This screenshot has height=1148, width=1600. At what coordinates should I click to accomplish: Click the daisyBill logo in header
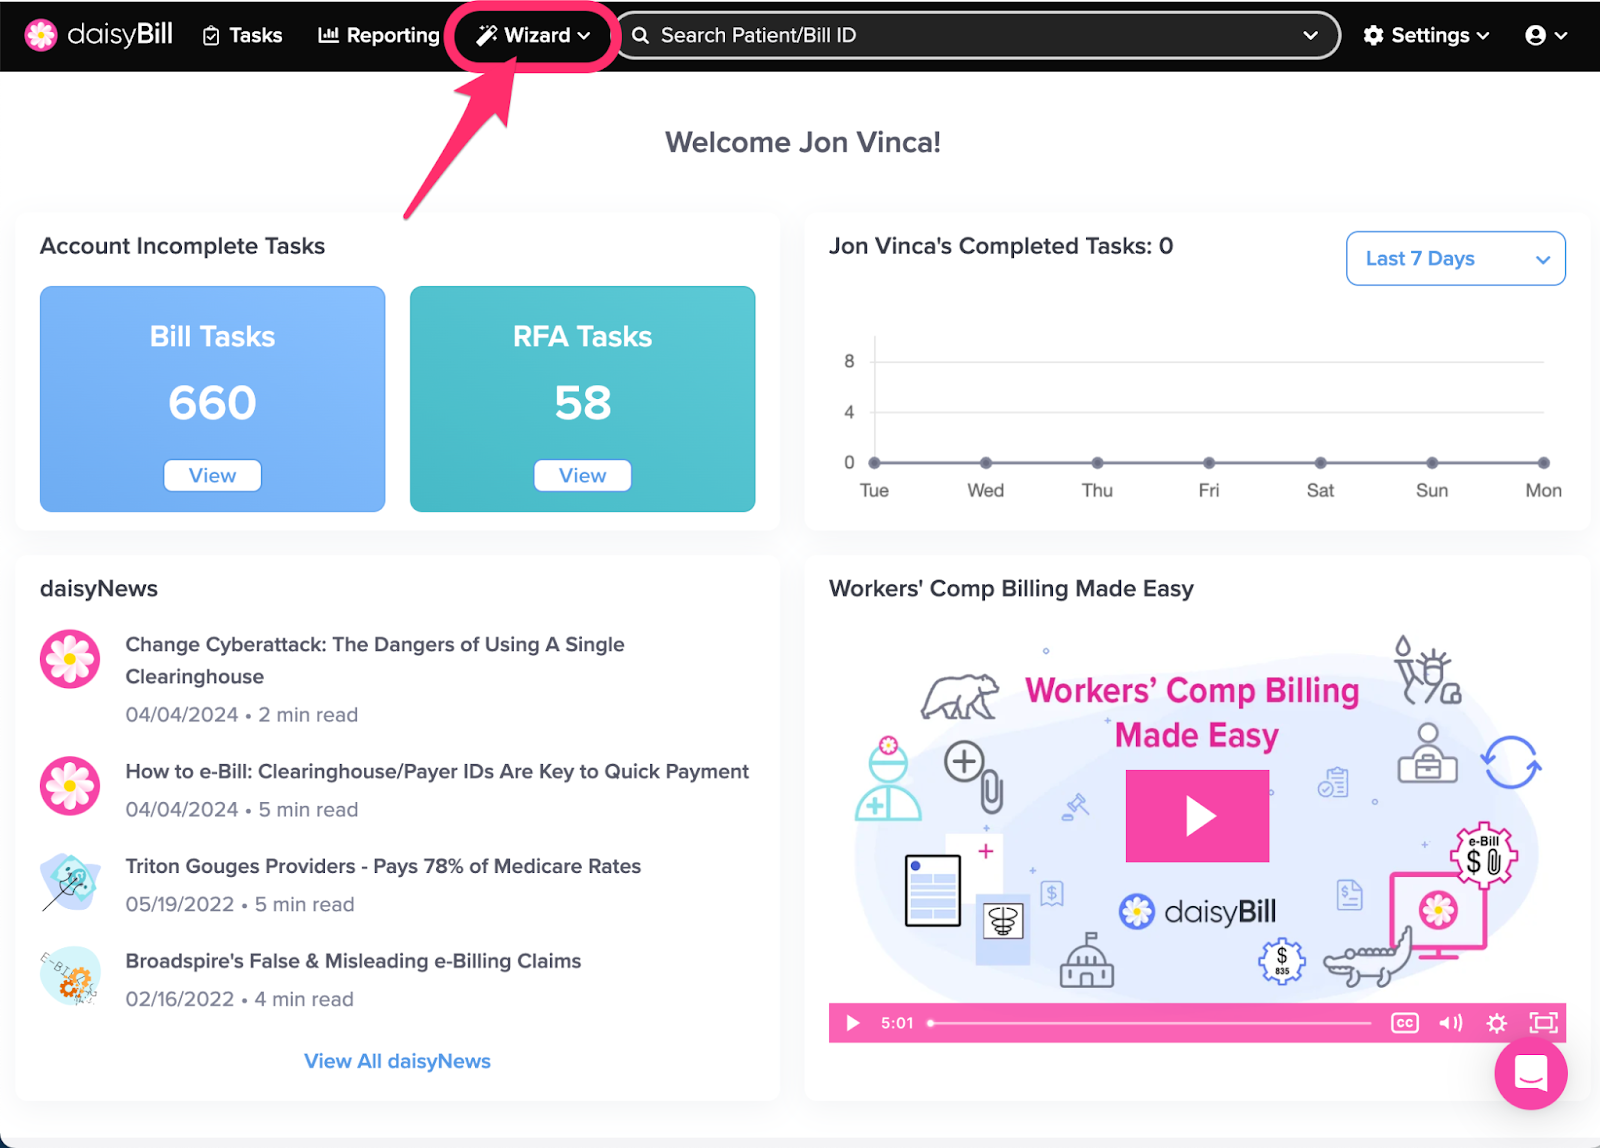(98, 35)
